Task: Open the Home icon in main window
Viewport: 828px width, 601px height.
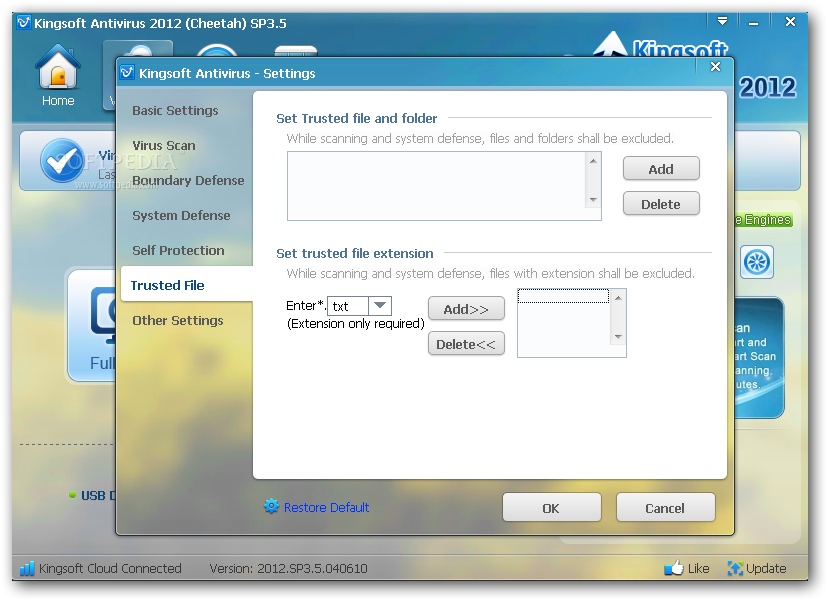Action: [x=58, y=67]
